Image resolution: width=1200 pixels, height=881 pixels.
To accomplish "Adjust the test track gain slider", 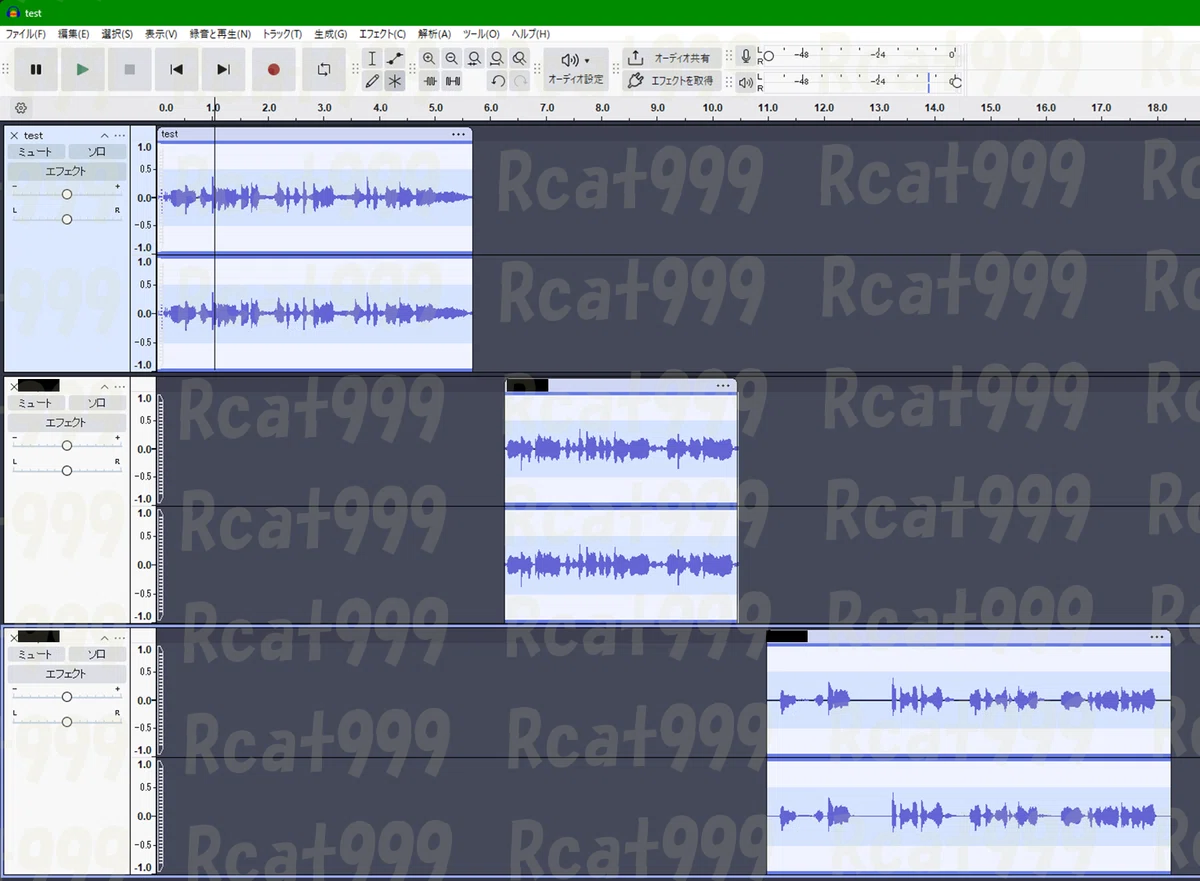I will pyautogui.click(x=67, y=194).
